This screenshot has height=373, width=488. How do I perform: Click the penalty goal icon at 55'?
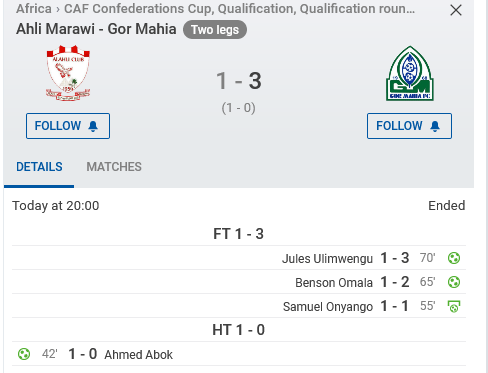tap(454, 306)
